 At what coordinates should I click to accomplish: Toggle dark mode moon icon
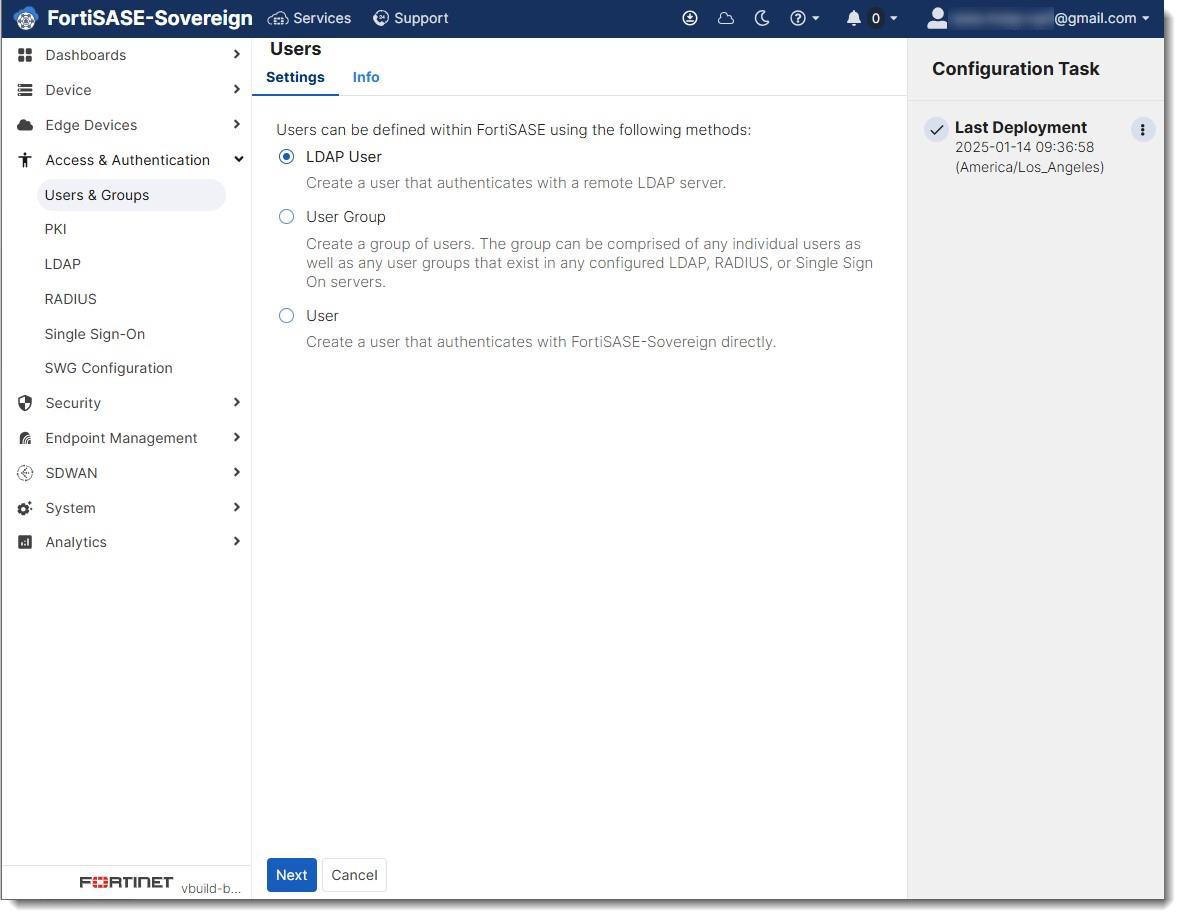pos(763,18)
